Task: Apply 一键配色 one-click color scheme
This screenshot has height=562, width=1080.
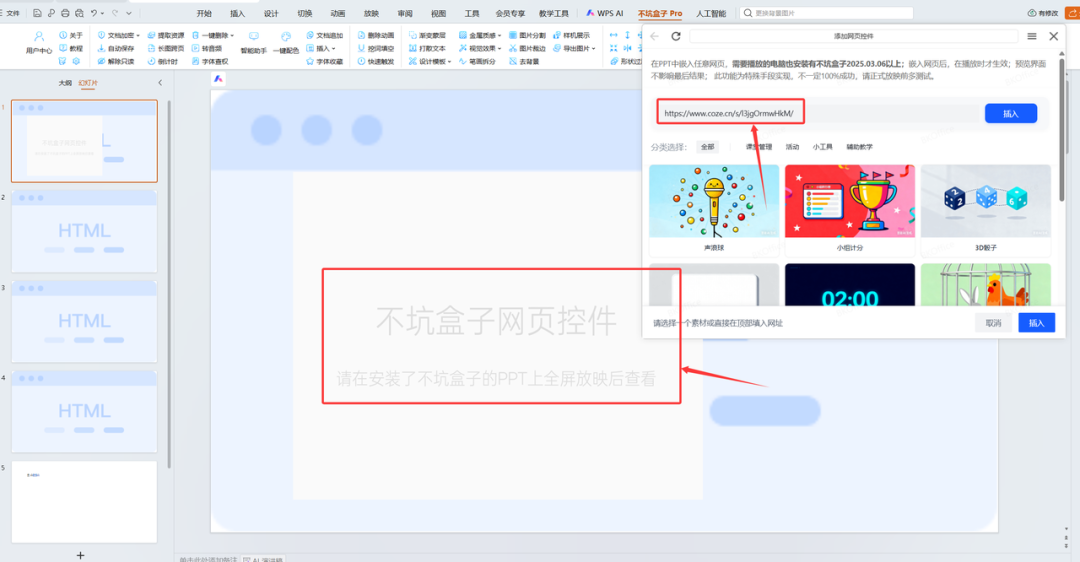Action: pyautogui.click(x=286, y=42)
